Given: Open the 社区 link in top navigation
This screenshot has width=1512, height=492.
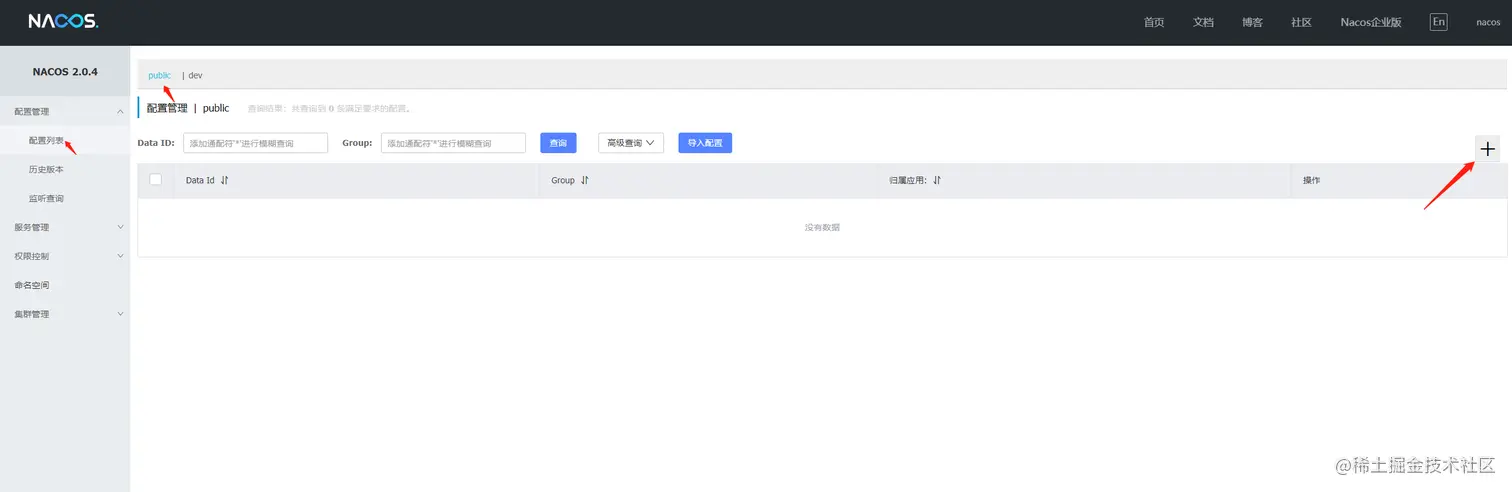Looking at the screenshot, I should click(x=1301, y=22).
